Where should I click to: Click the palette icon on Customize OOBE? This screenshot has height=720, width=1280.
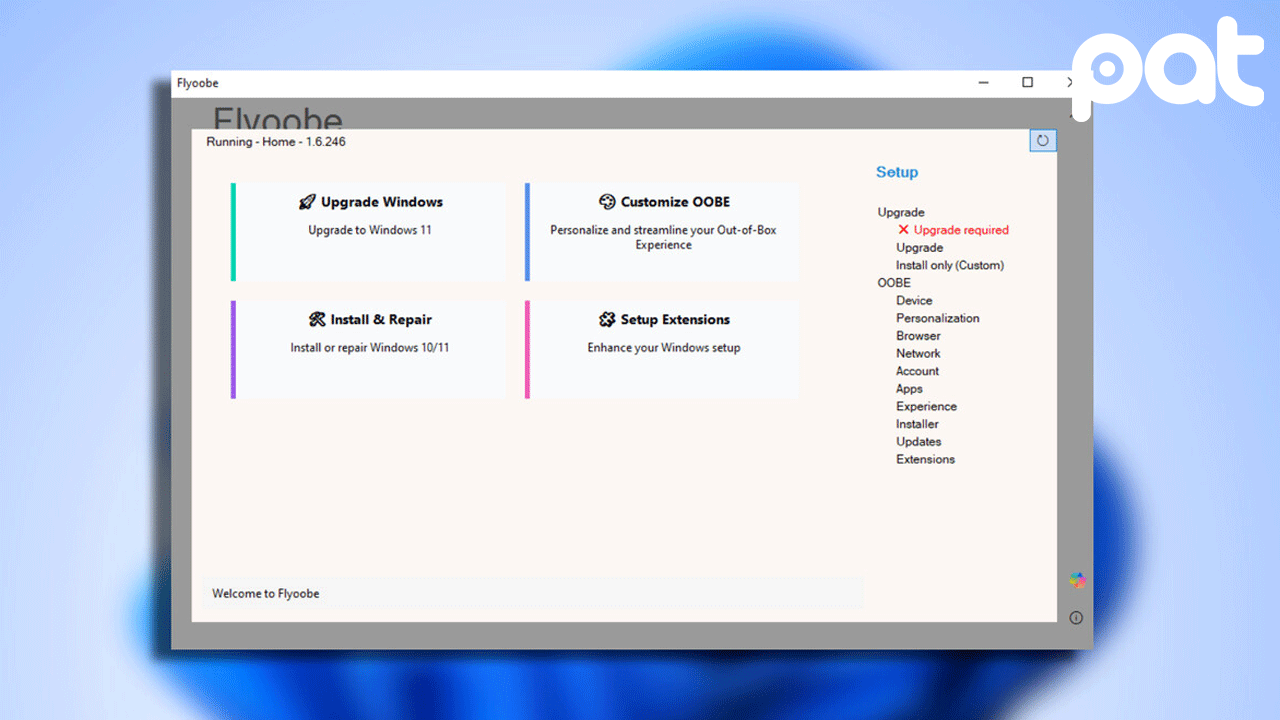click(x=607, y=202)
